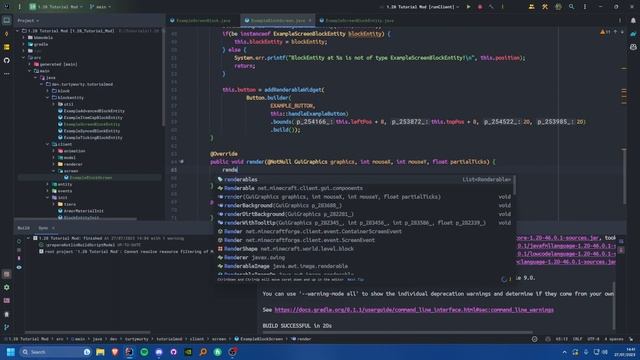Open the docs.gradle.org link
Screen dimensions: 640x360
414,310
